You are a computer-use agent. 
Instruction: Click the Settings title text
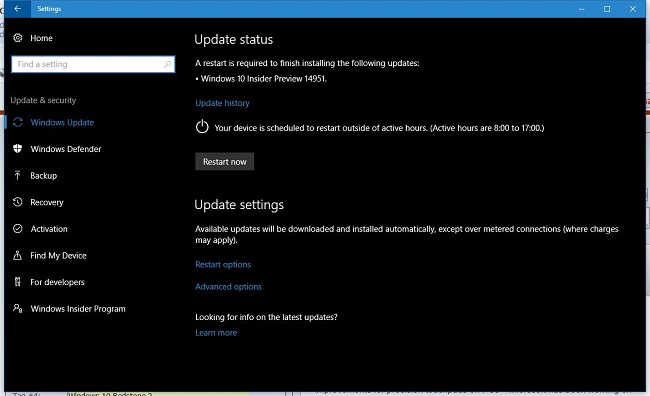click(49, 9)
